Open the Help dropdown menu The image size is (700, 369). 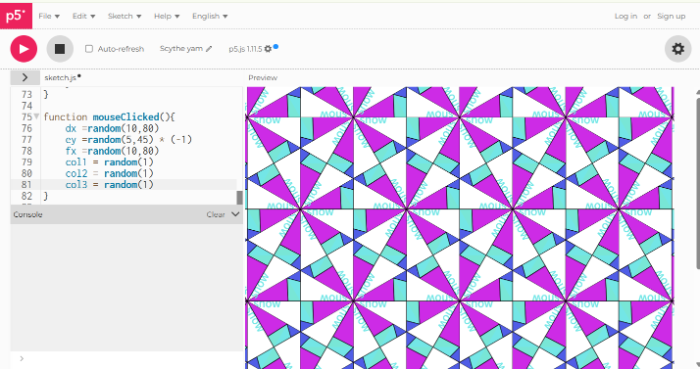click(x=167, y=16)
